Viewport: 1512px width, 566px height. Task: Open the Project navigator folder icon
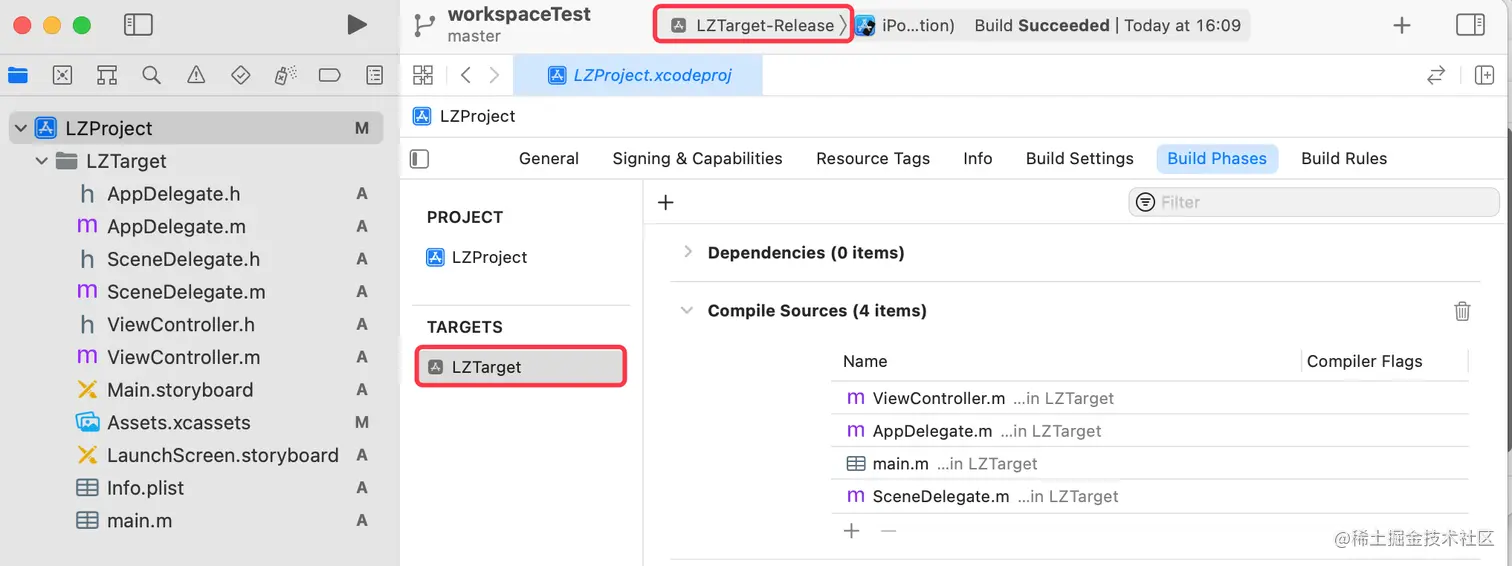(18, 75)
